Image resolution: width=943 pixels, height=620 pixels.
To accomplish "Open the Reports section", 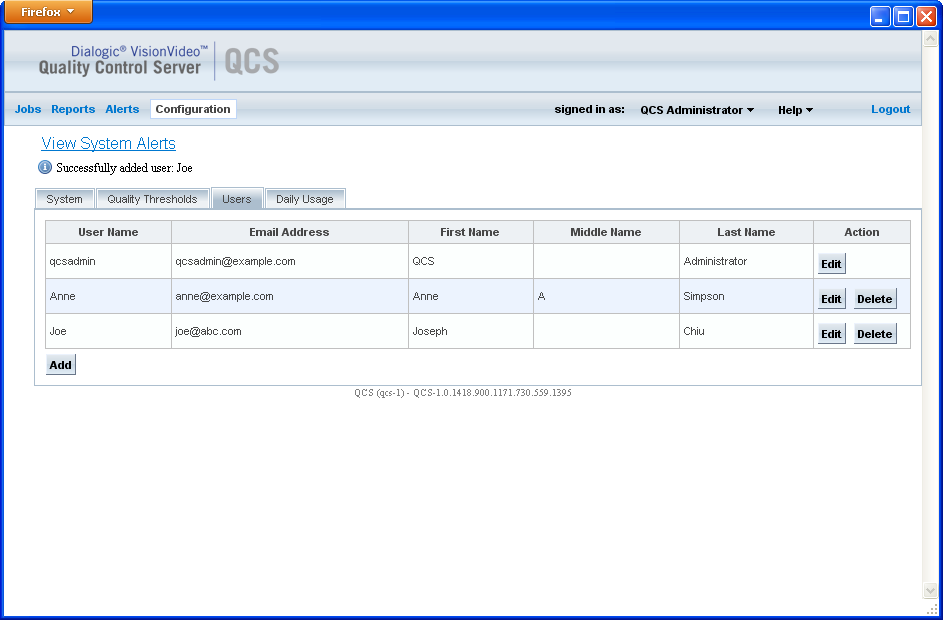I will click(72, 109).
